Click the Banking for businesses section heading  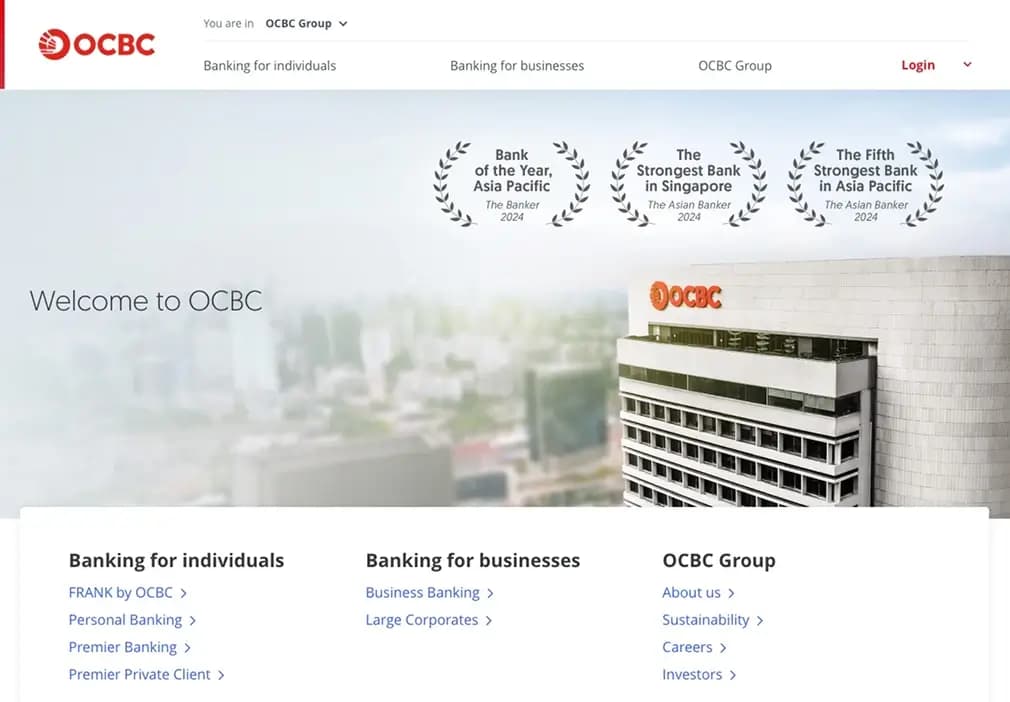473,560
